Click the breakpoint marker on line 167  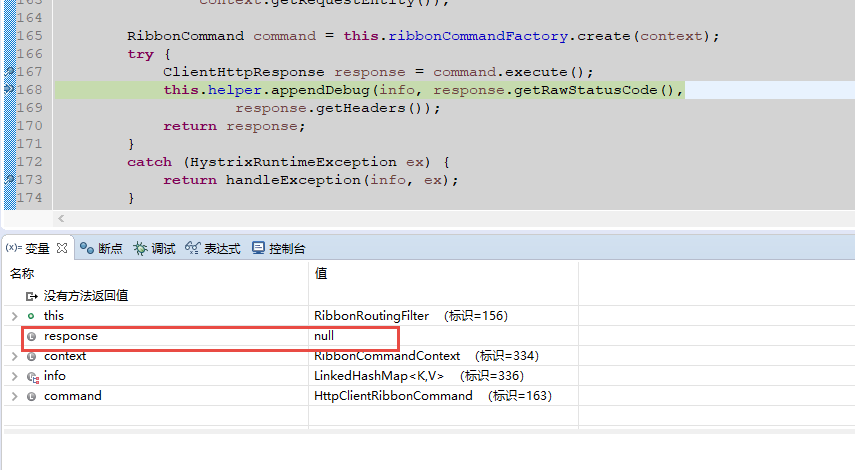click(x=9, y=72)
